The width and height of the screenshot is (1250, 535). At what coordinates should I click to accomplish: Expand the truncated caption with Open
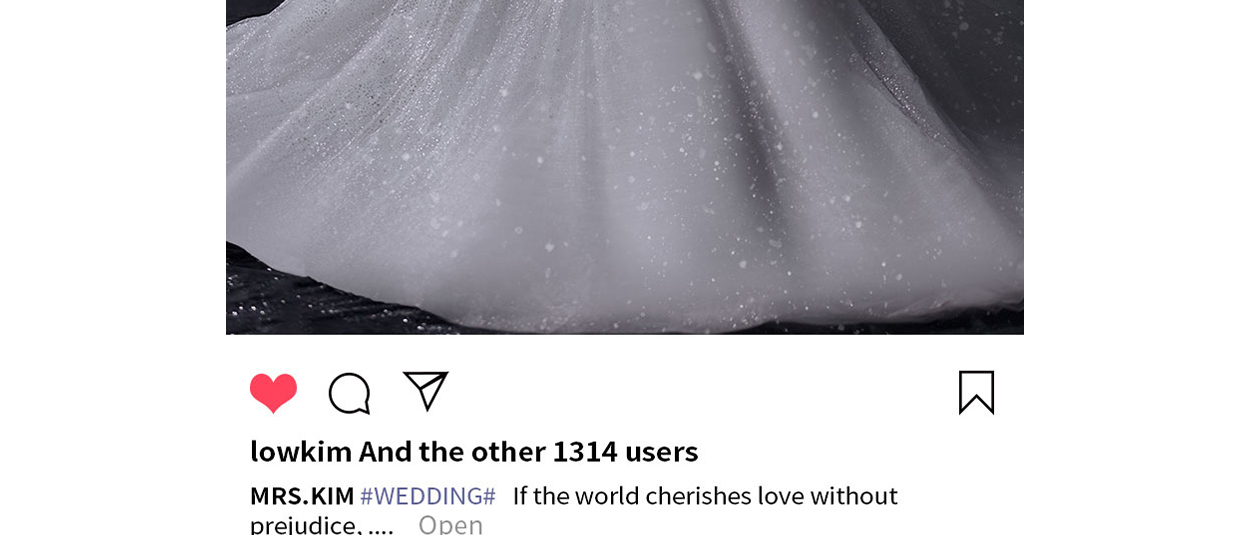[x=450, y=525]
